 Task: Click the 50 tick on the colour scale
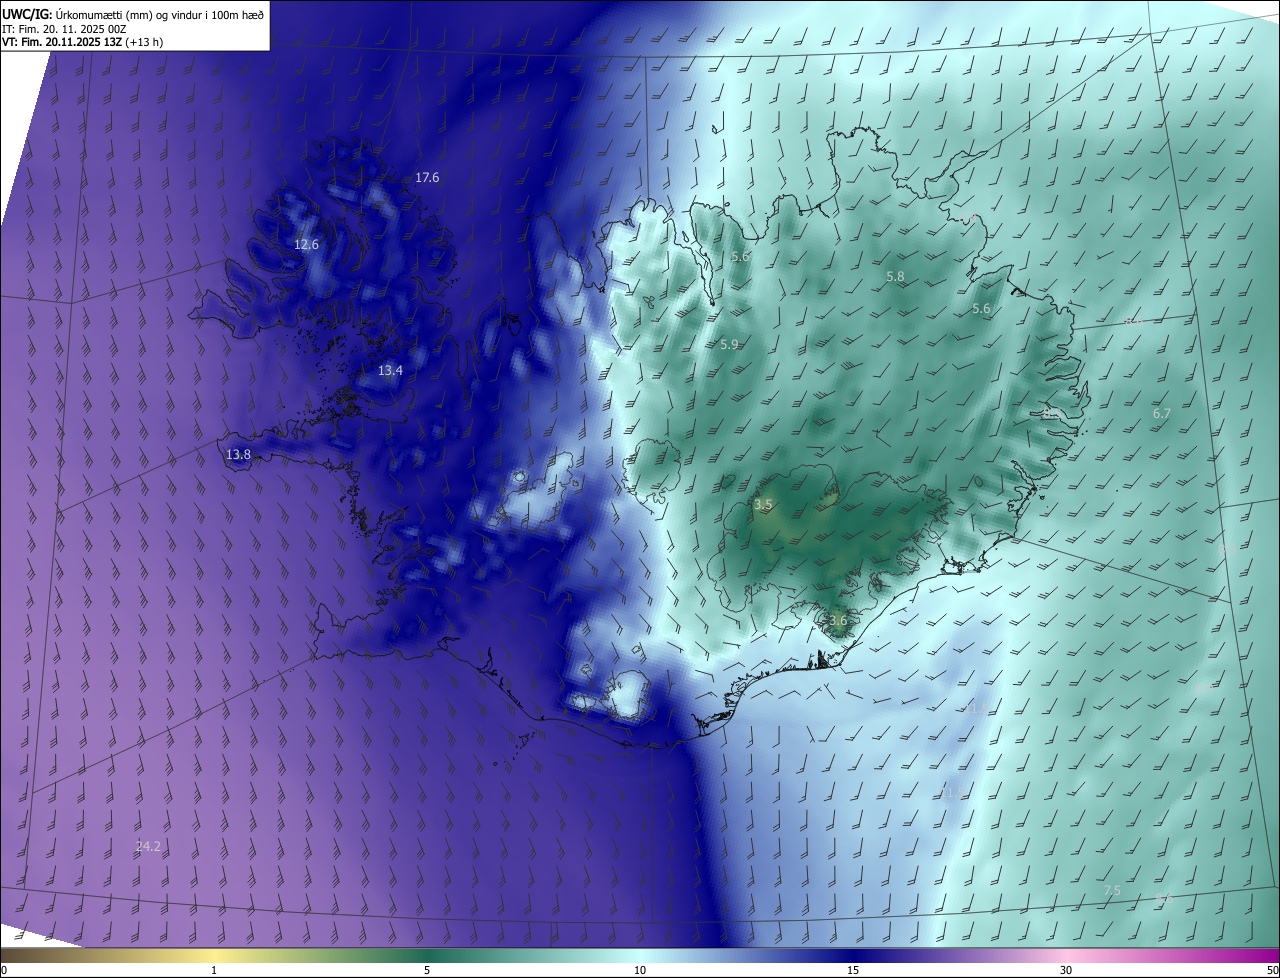[x=1272, y=970]
